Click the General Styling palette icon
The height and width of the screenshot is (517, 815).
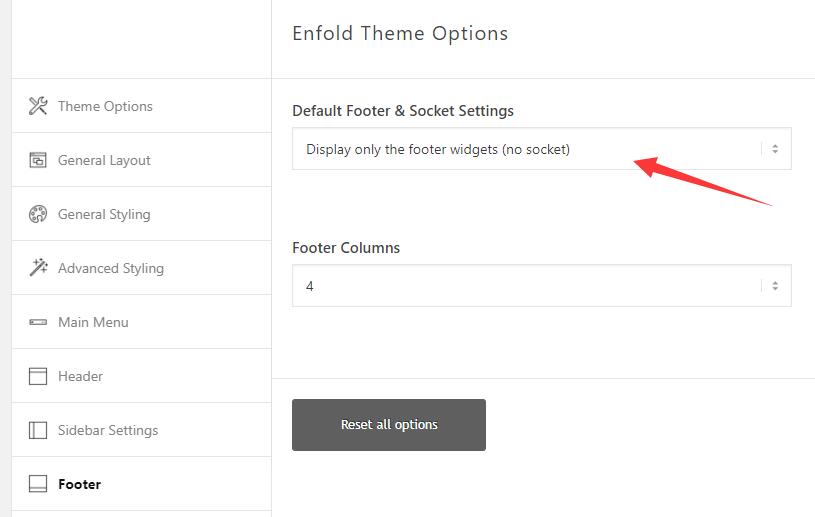click(38, 214)
